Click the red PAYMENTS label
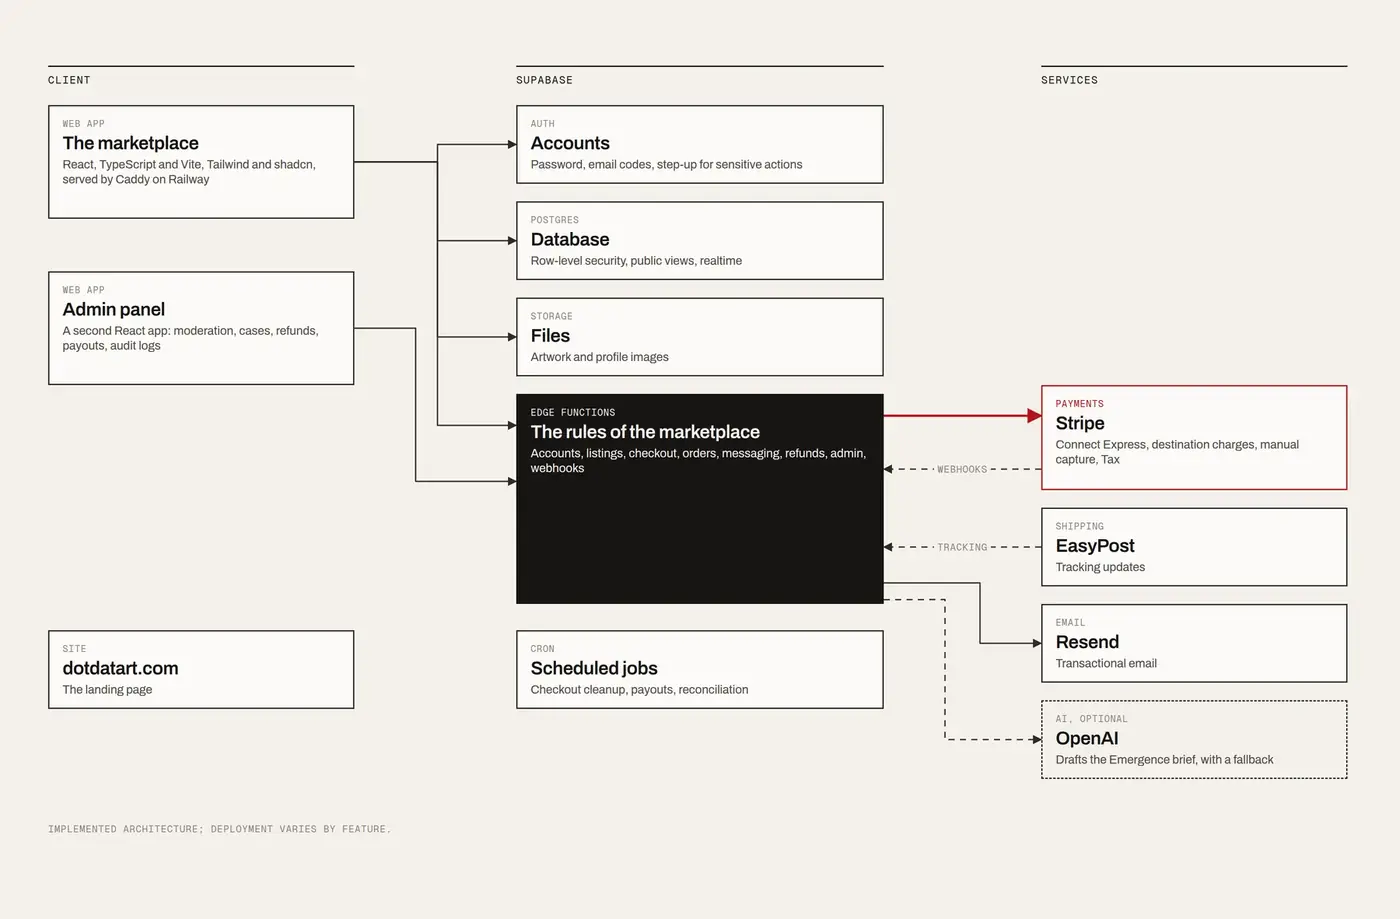1400x919 pixels. click(1079, 404)
